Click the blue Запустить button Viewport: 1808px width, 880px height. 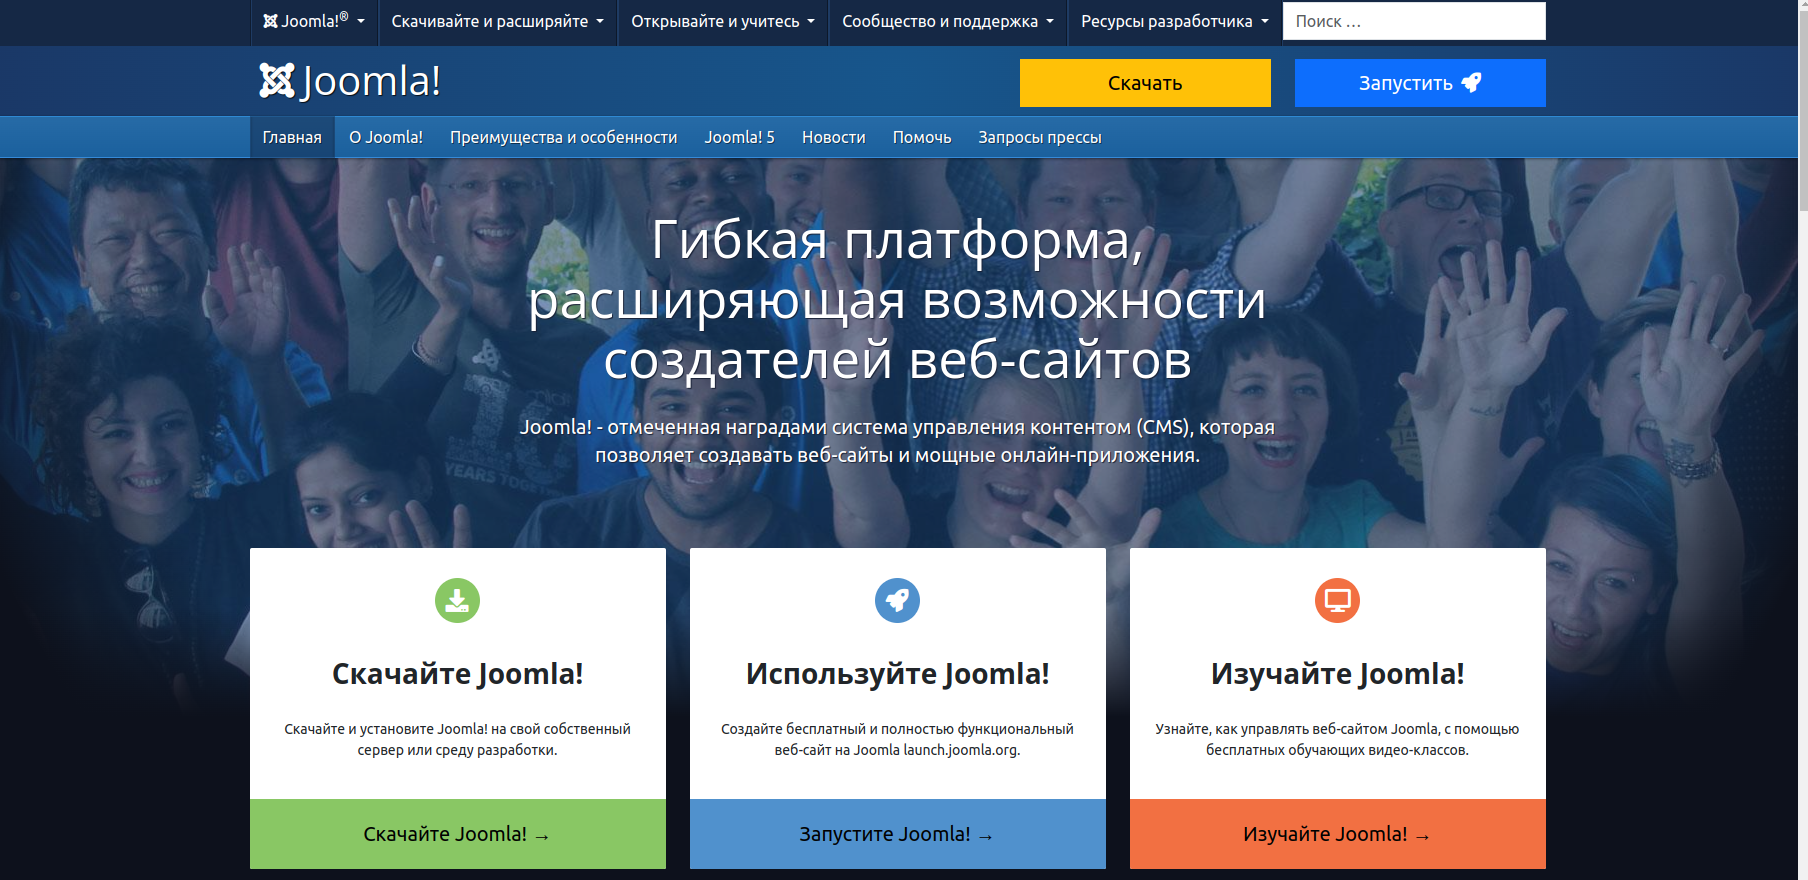click(1420, 83)
